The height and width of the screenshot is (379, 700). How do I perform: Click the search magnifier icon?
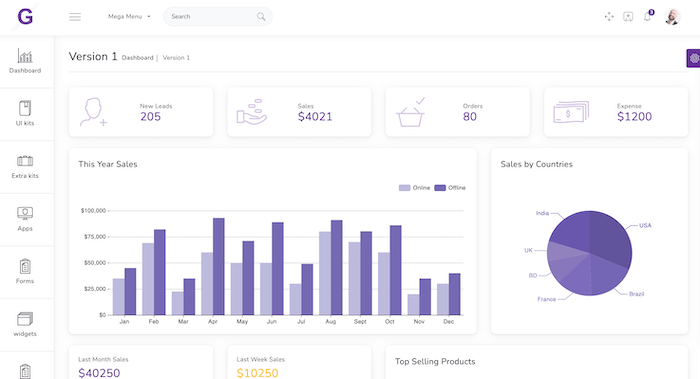pyautogui.click(x=261, y=17)
